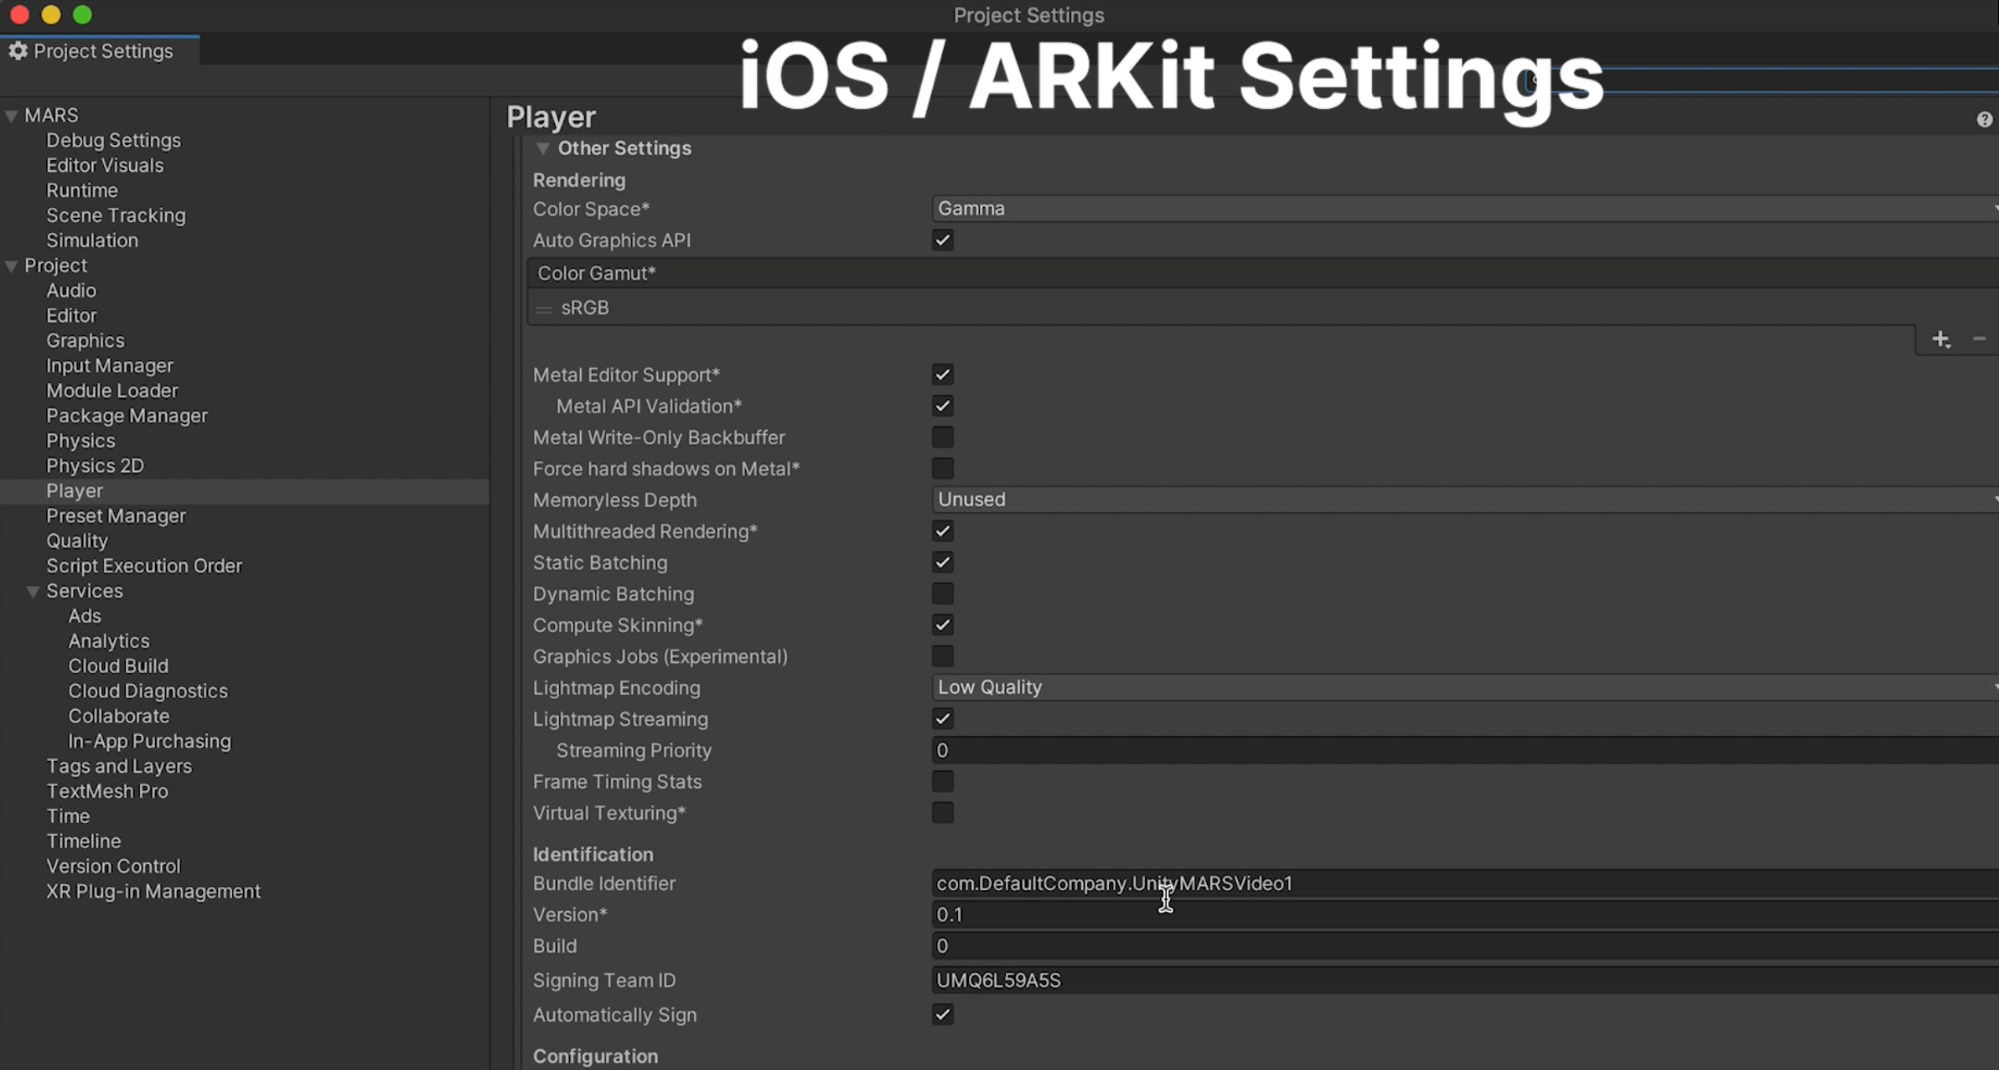Disable Static Batching checkbox
1999x1071 pixels.
coord(942,562)
